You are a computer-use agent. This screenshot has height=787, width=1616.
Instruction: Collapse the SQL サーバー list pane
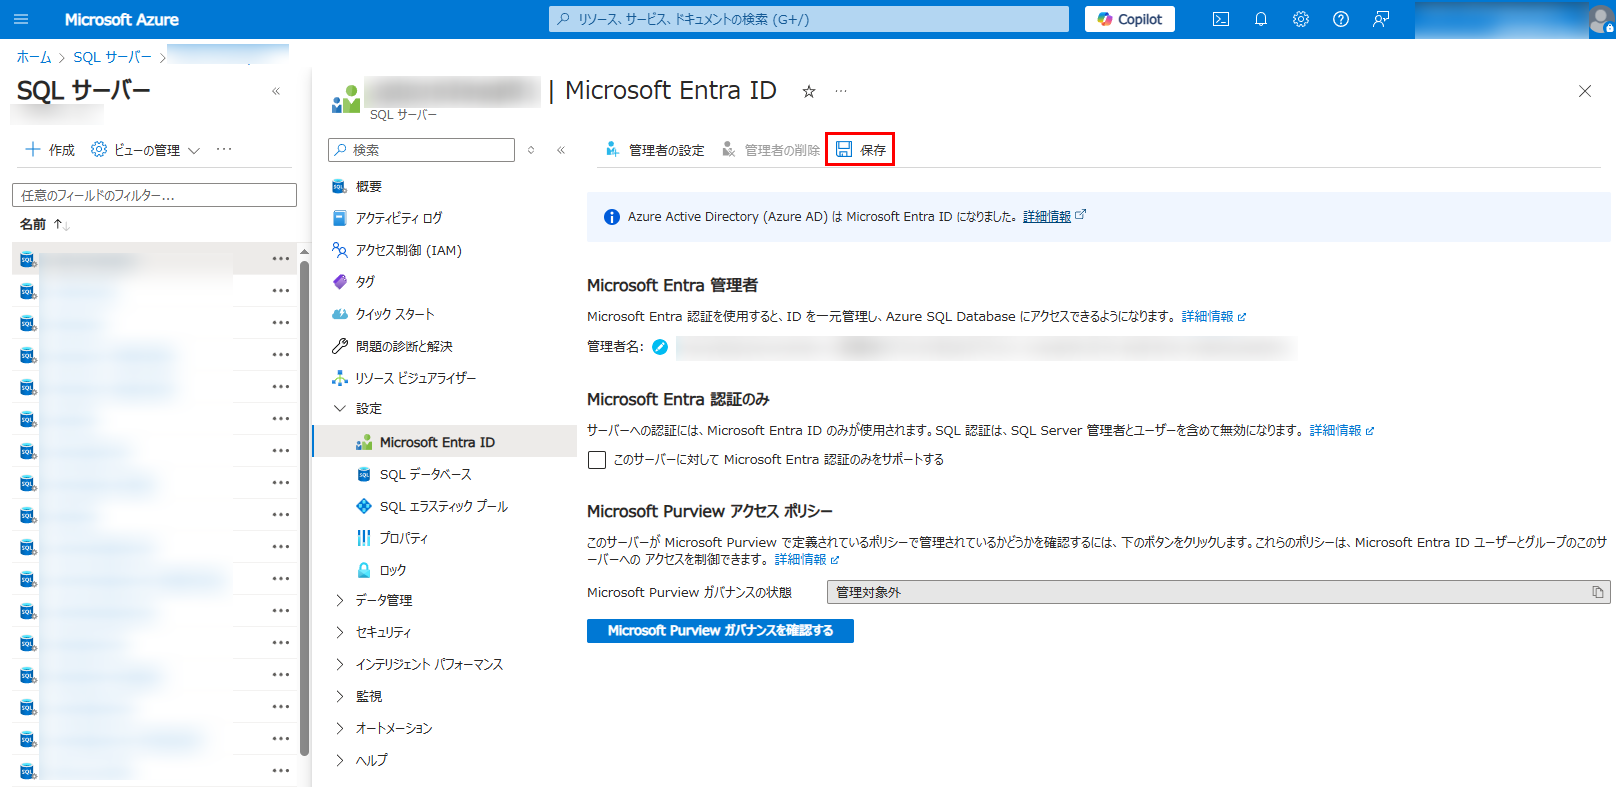pos(276,91)
